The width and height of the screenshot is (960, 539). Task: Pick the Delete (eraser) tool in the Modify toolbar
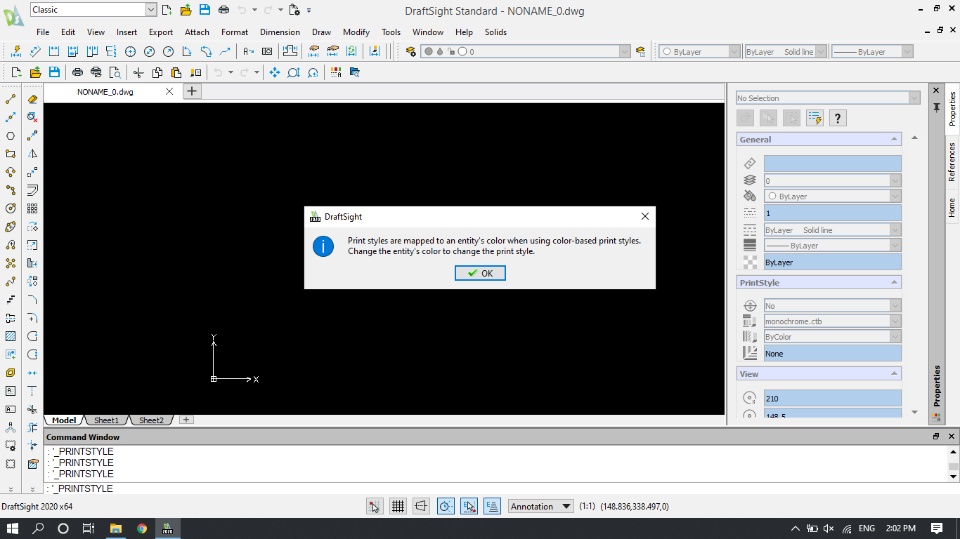(x=32, y=99)
